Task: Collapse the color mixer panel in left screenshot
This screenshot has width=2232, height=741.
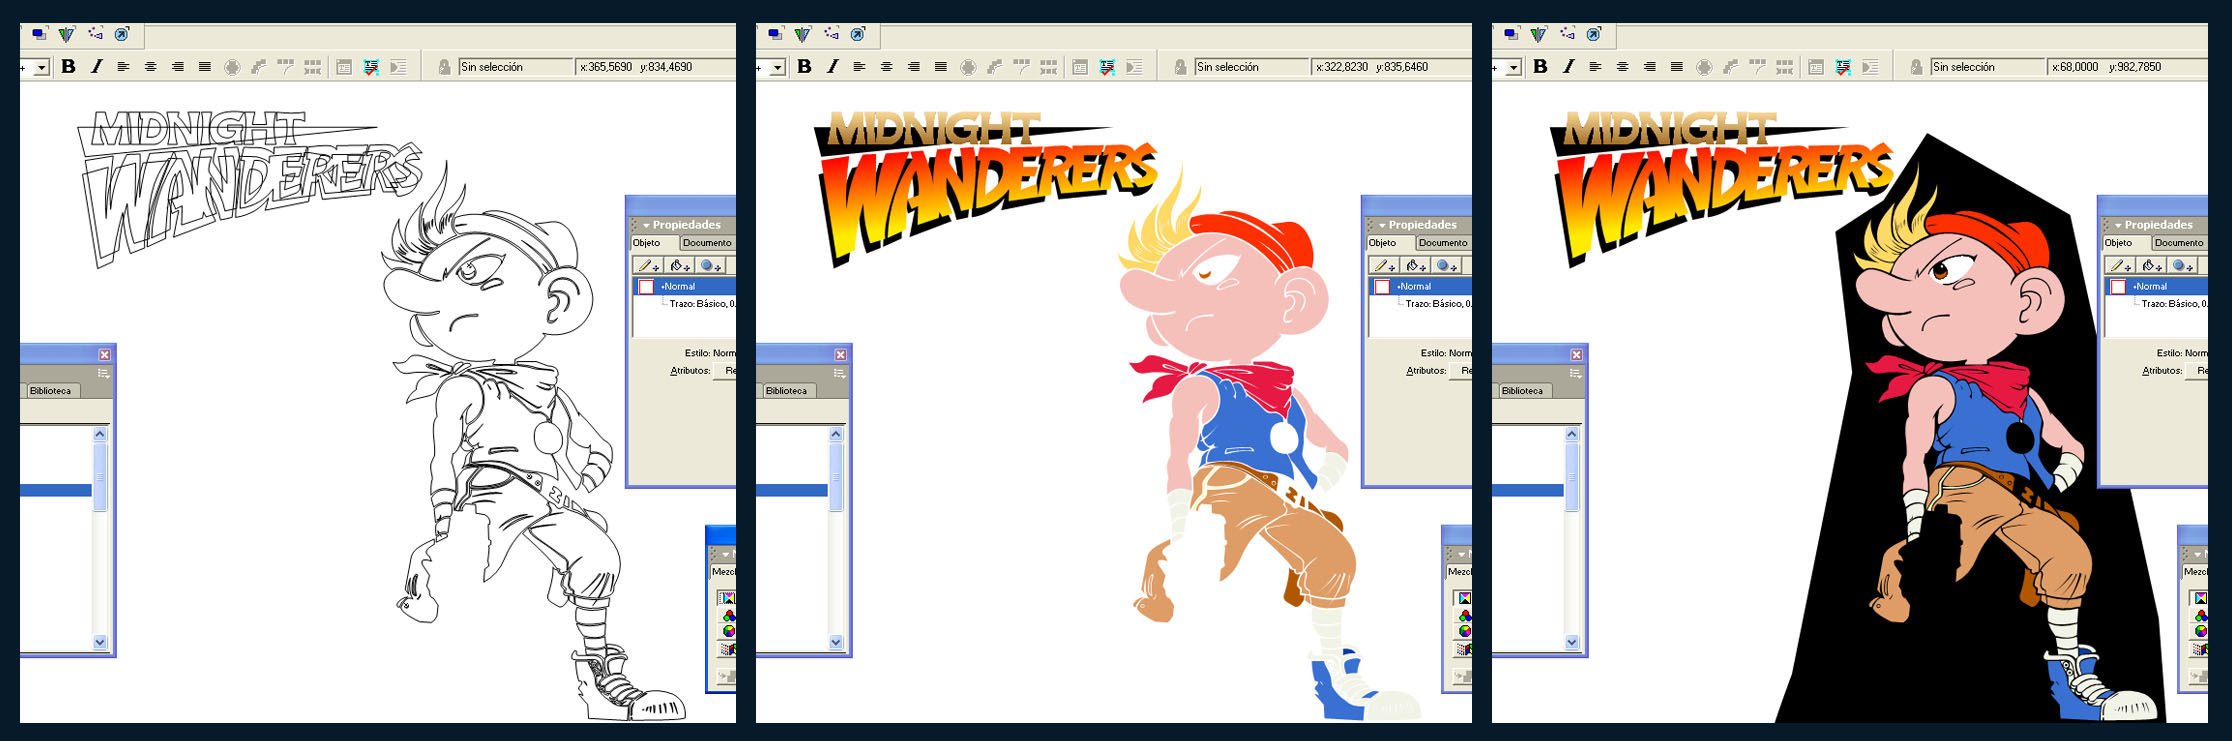Action: [726, 554]
